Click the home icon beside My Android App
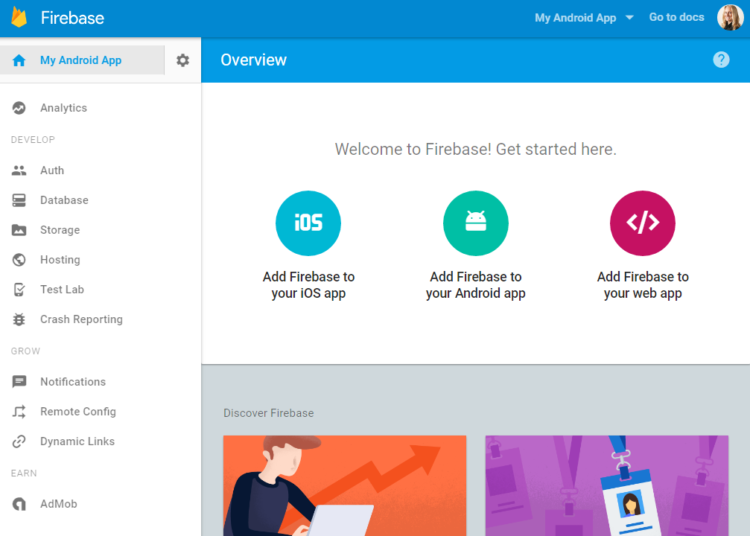The image size is (750, 536). 19,60
